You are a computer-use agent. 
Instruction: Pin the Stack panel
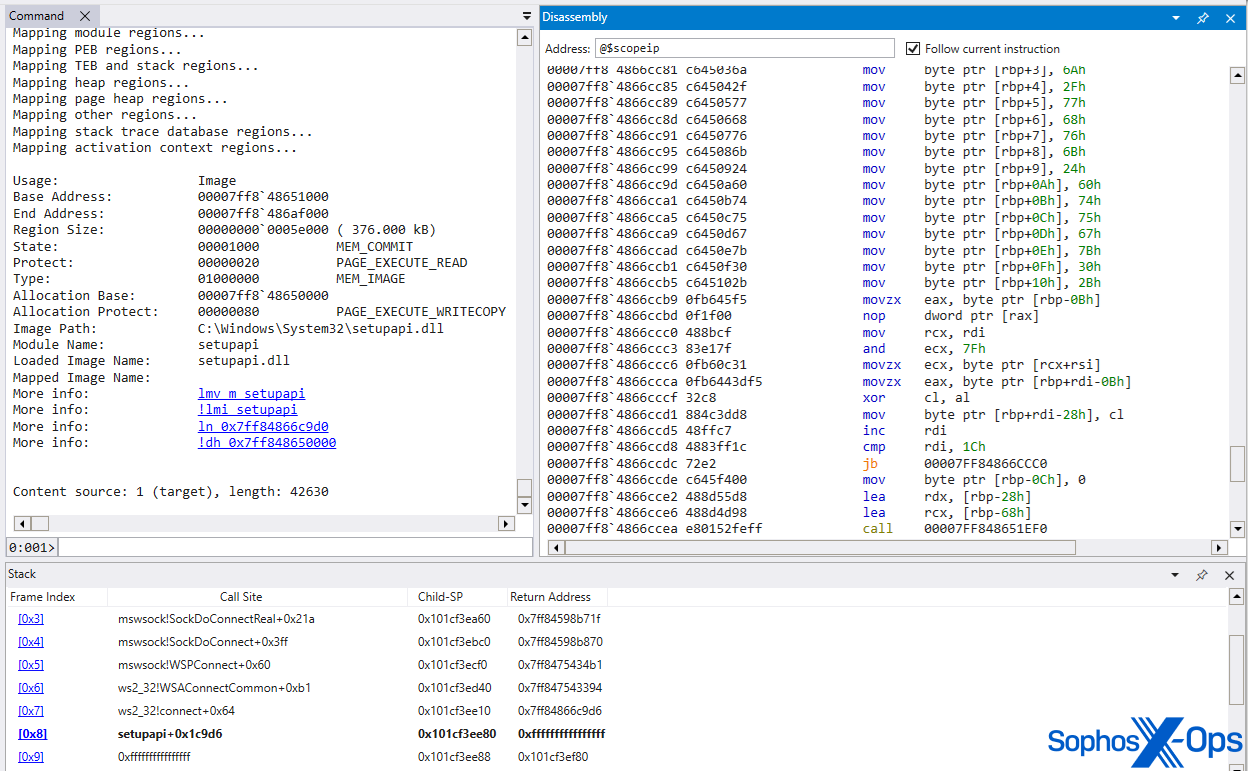point(1202,574)
